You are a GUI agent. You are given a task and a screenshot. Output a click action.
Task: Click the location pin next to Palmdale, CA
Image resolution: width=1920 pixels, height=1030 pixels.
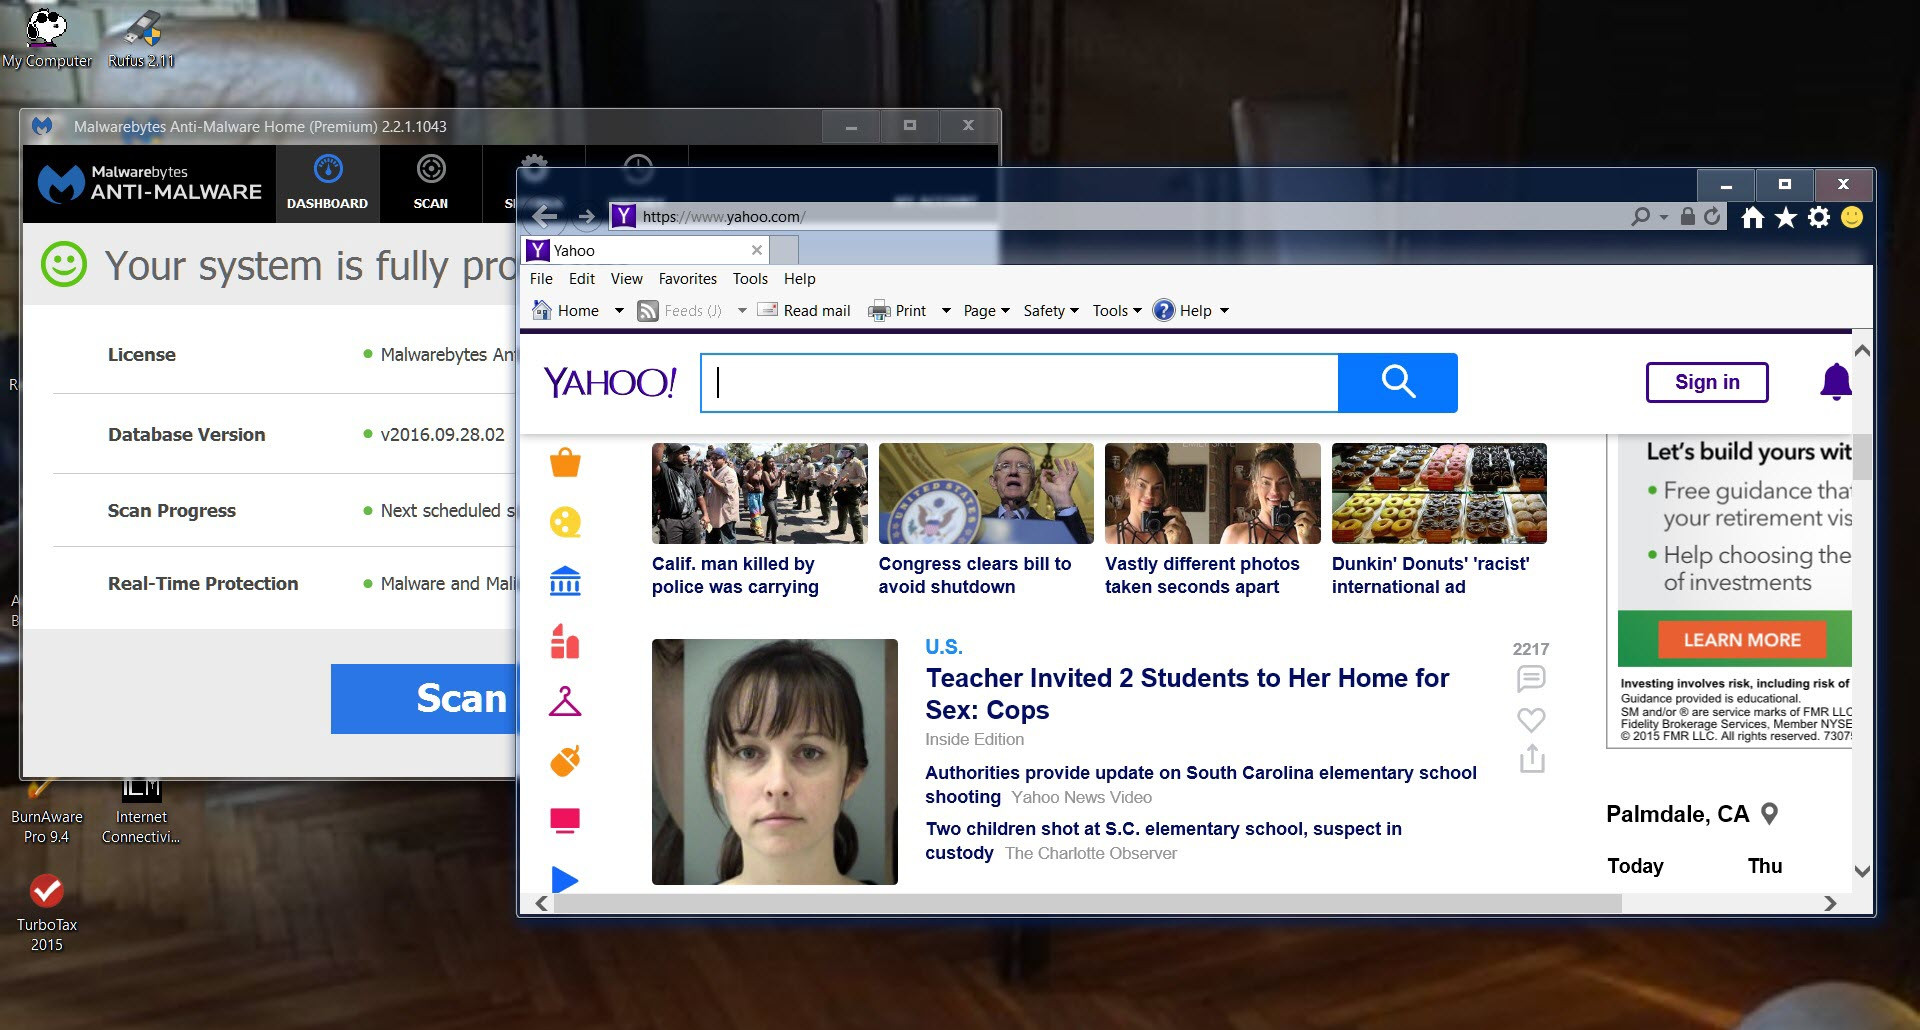tap(1769, 814)
